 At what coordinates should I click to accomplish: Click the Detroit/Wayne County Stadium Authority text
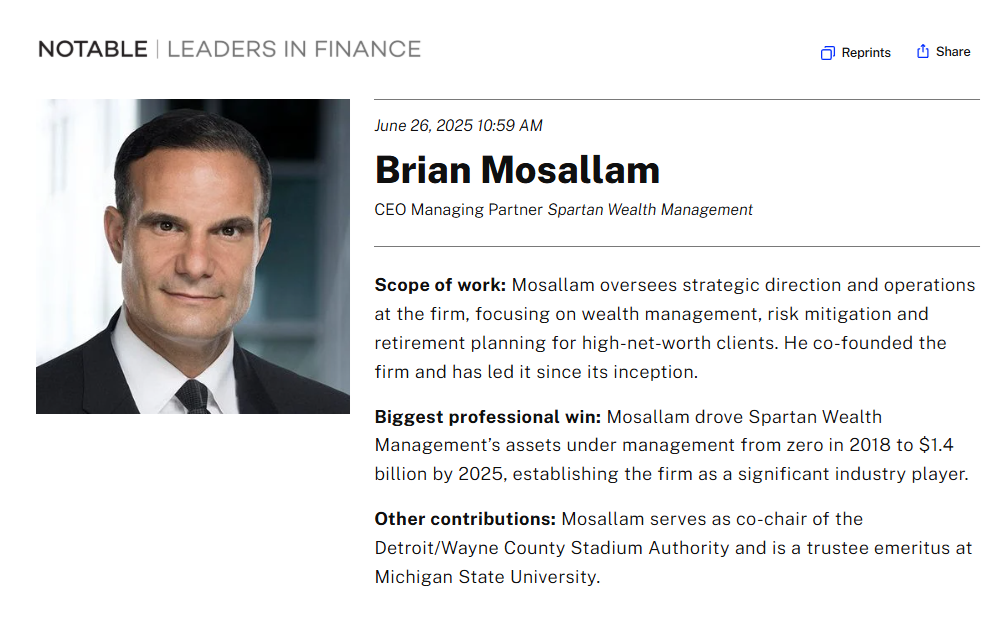(x=552, y=548)
